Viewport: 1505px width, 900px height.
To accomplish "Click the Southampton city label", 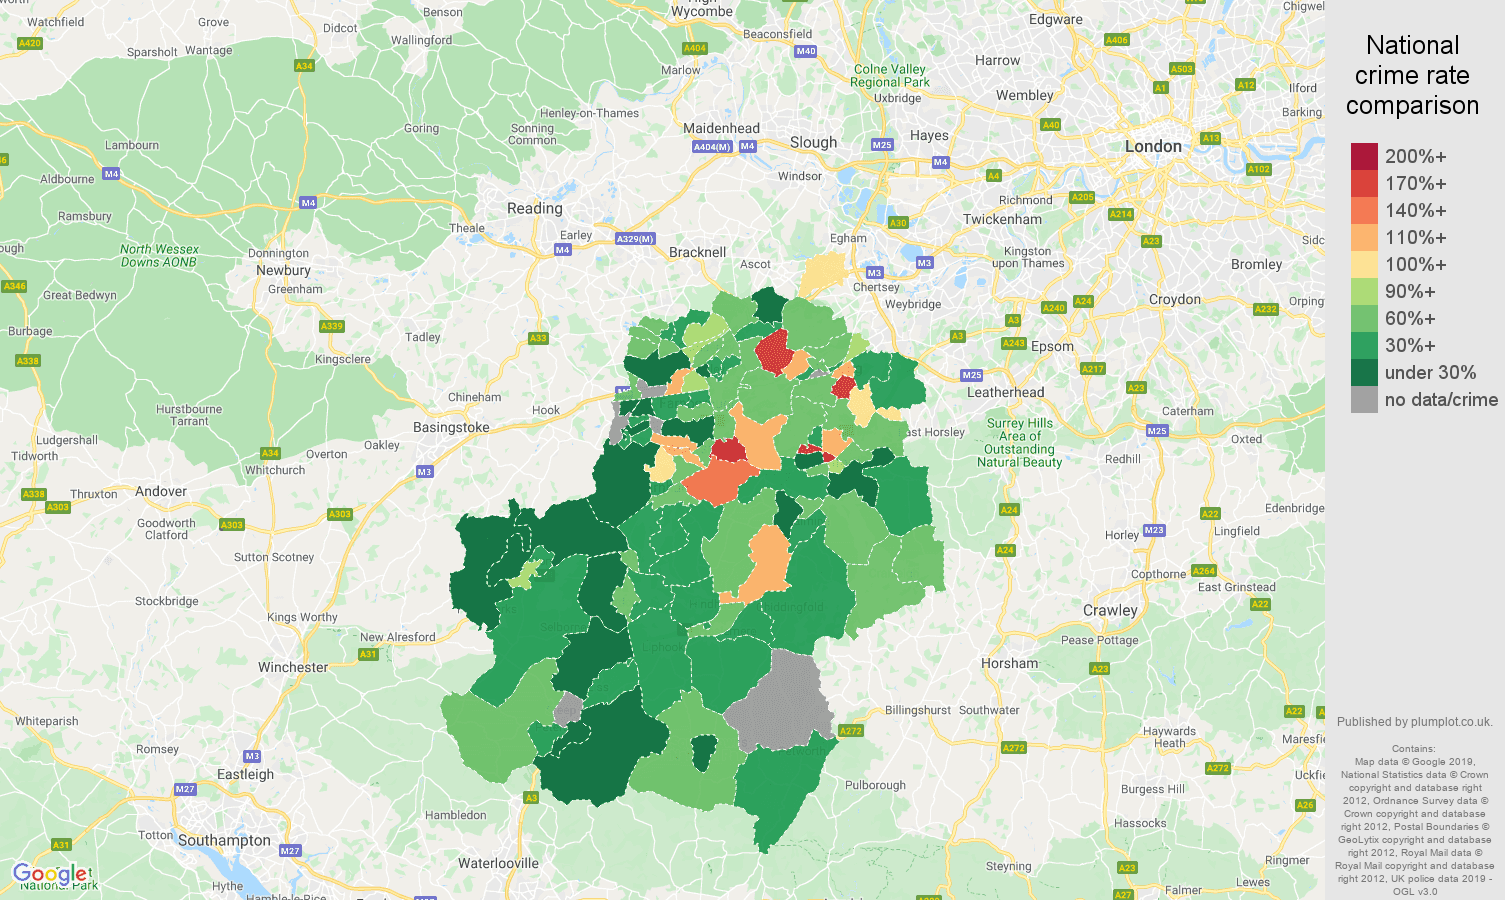I will click(224, 840).
